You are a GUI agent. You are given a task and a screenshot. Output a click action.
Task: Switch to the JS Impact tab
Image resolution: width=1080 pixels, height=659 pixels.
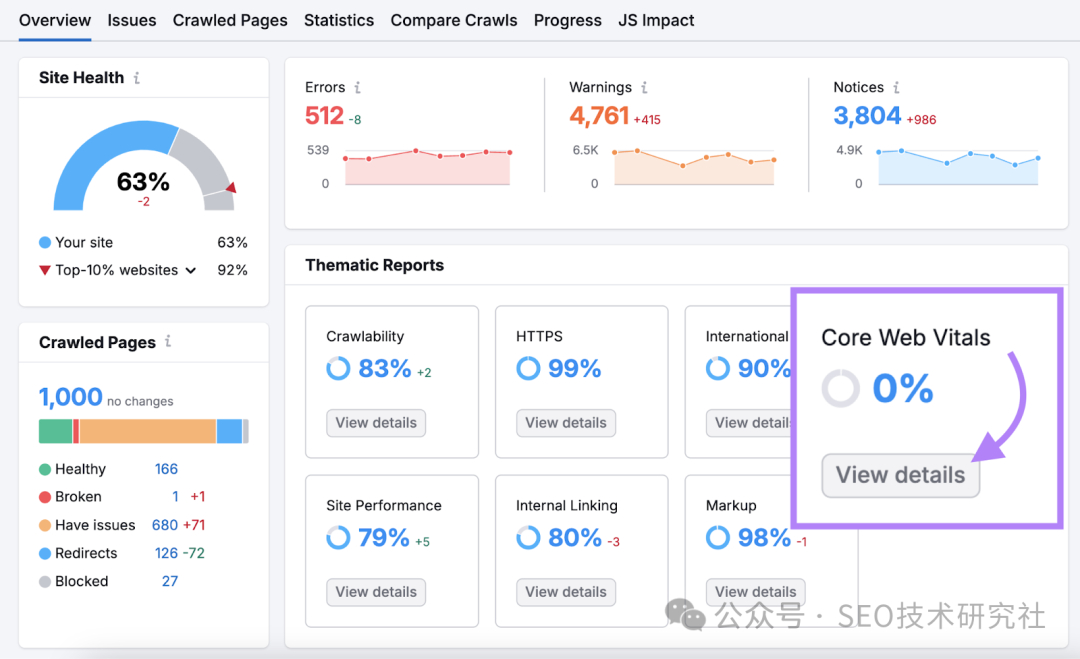[x=656, y=21]
